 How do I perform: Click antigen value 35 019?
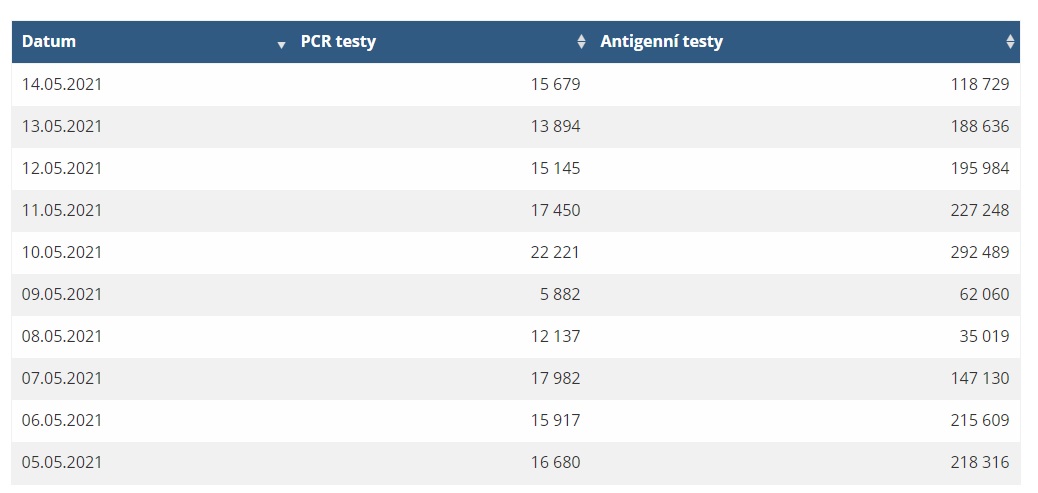point(984,336)
